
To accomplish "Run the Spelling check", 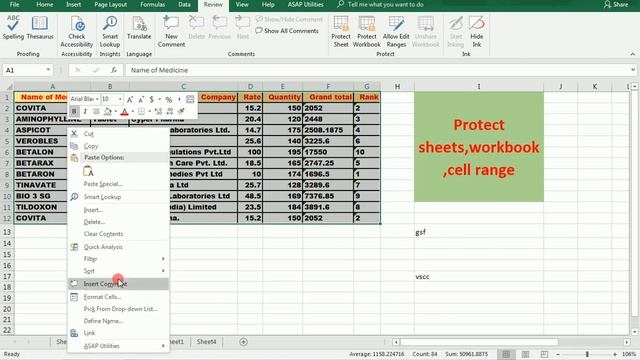I will pos(13,28).
